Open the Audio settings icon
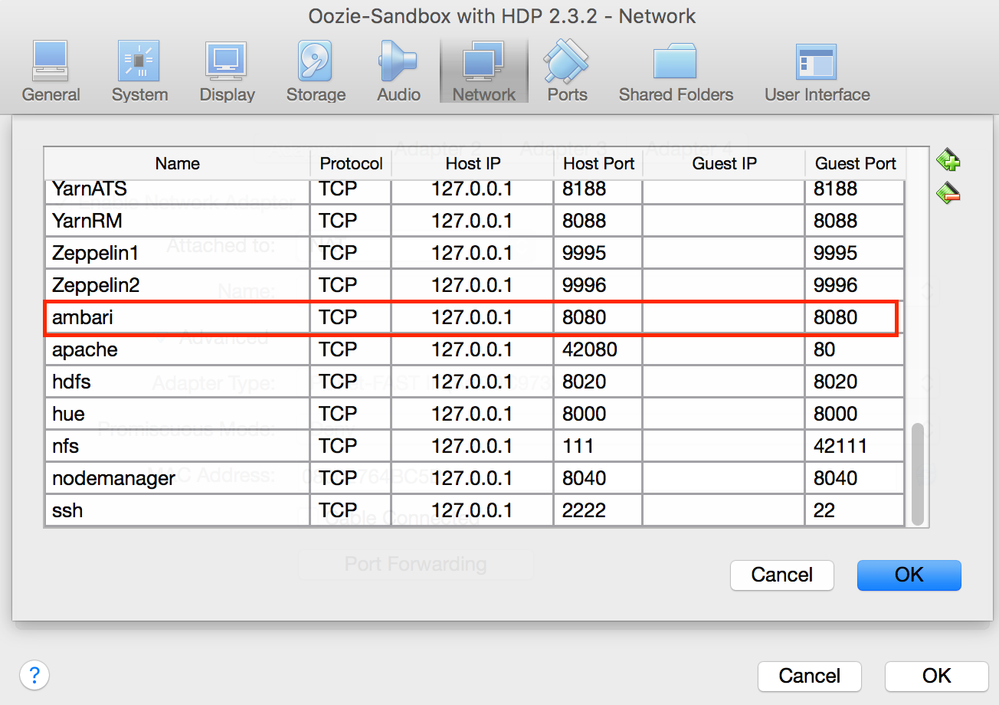999x705 pixels. 398,71
